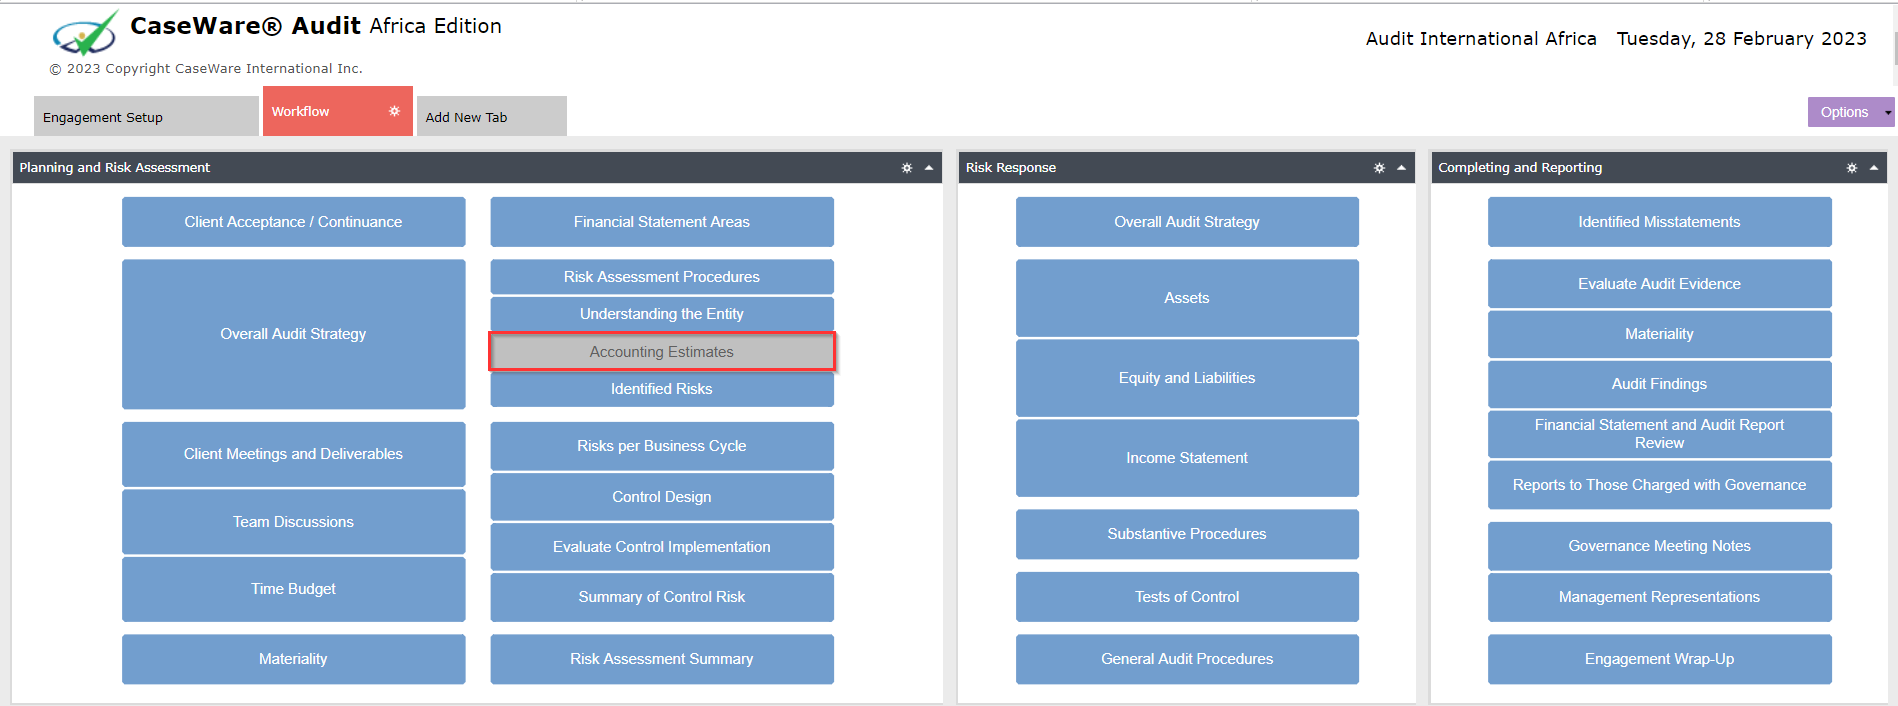Open the Options dropdown

point(1851,112)
